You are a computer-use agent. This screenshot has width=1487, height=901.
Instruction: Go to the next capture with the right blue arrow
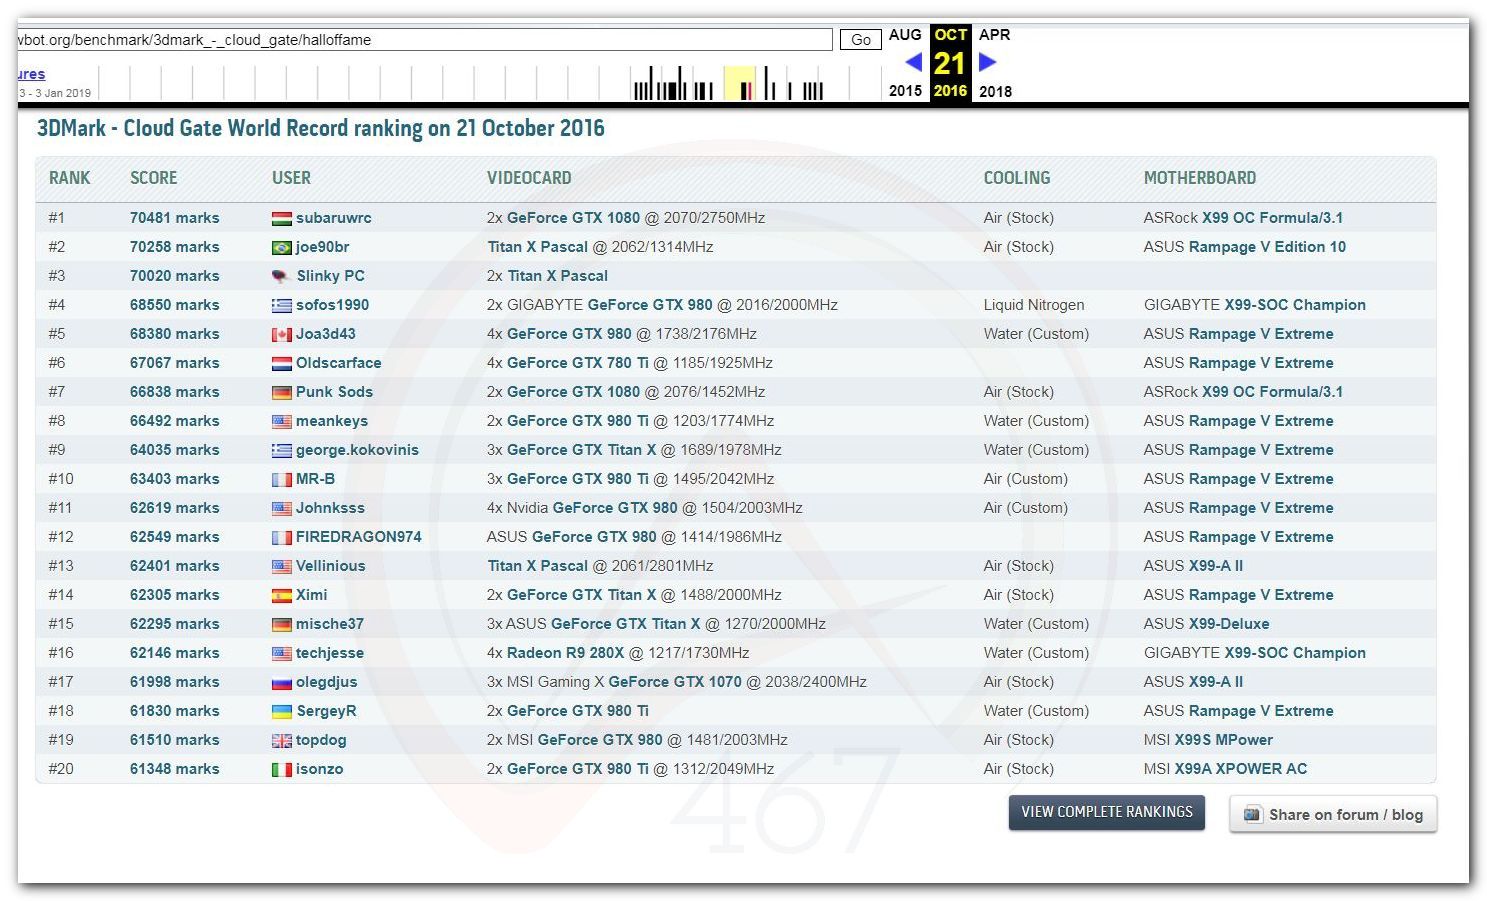coord(988,62)
